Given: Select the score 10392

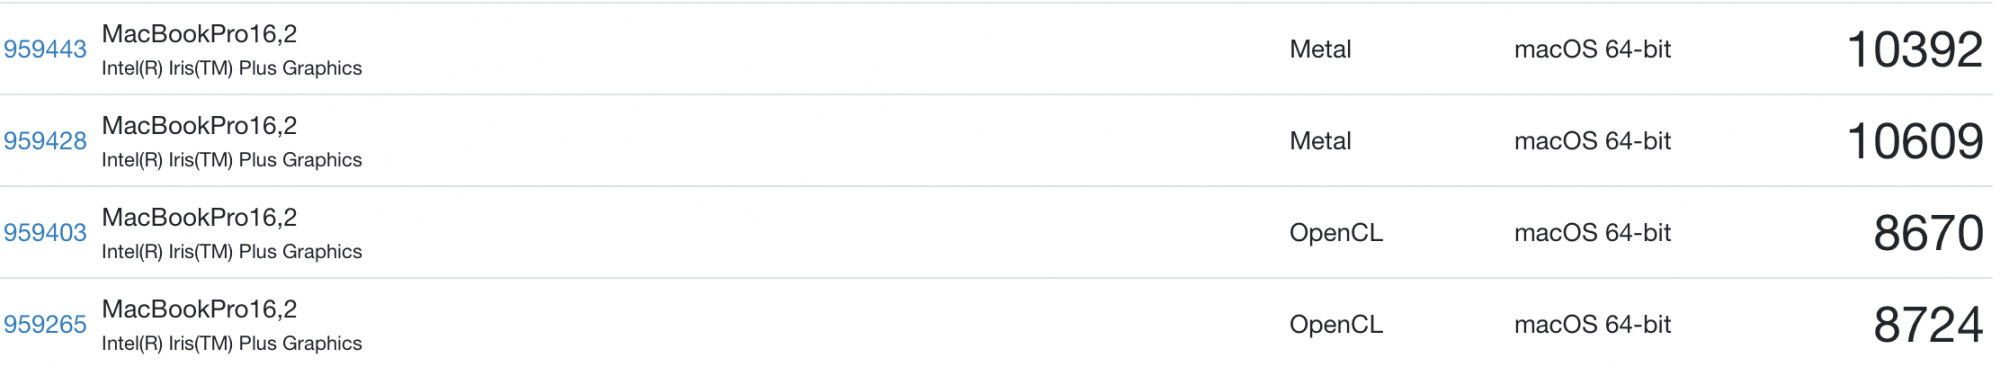Looking at the screenshot, I should [x=1914, y=50].
